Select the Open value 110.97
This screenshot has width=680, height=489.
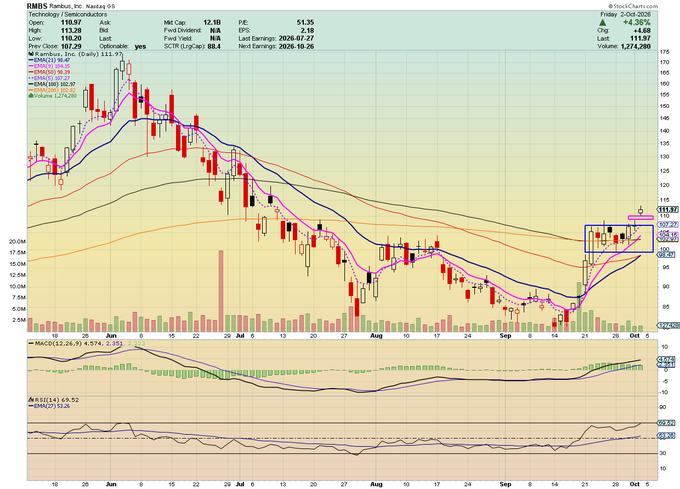tap(71, 23)
